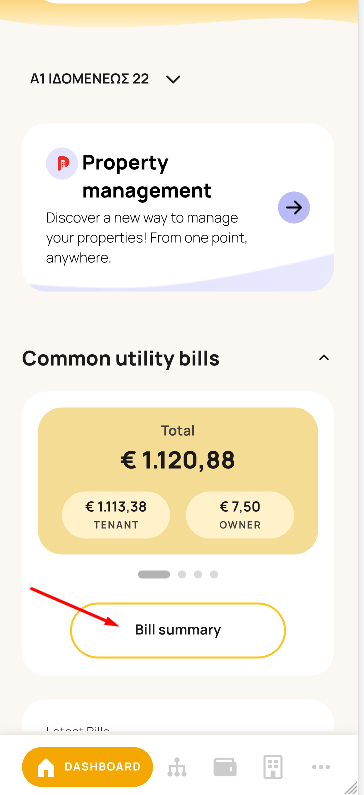Image resolution: width=364 pixels, height=795 pixels.
Task: Select the € 7,50 Owner pill
Action: [x=240, y=515]
